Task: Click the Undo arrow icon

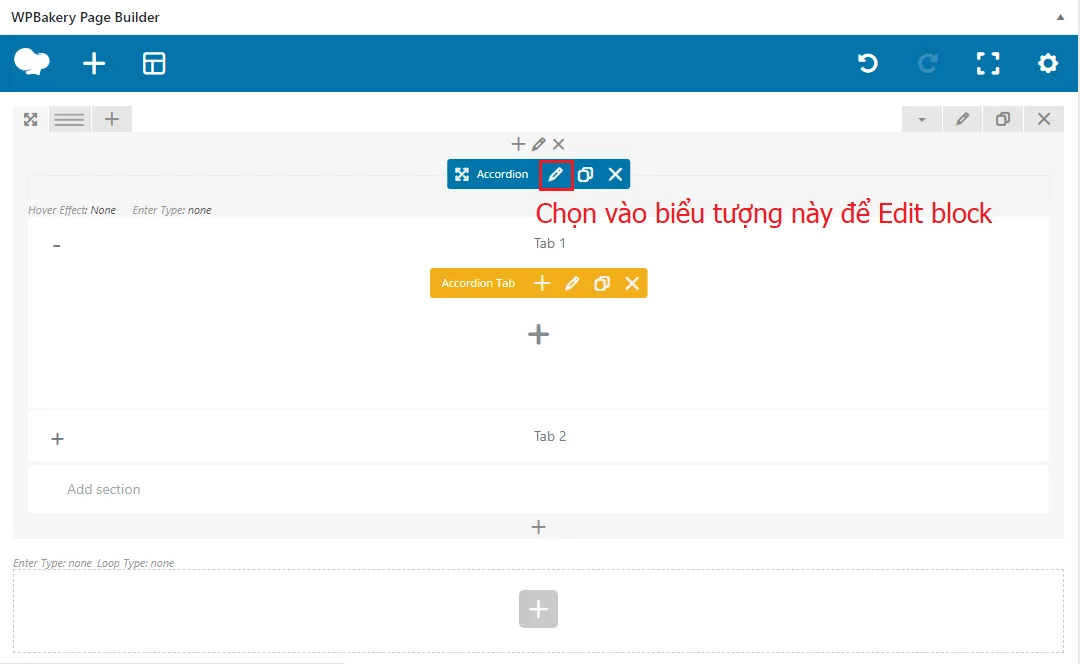Action: [868, 64]
